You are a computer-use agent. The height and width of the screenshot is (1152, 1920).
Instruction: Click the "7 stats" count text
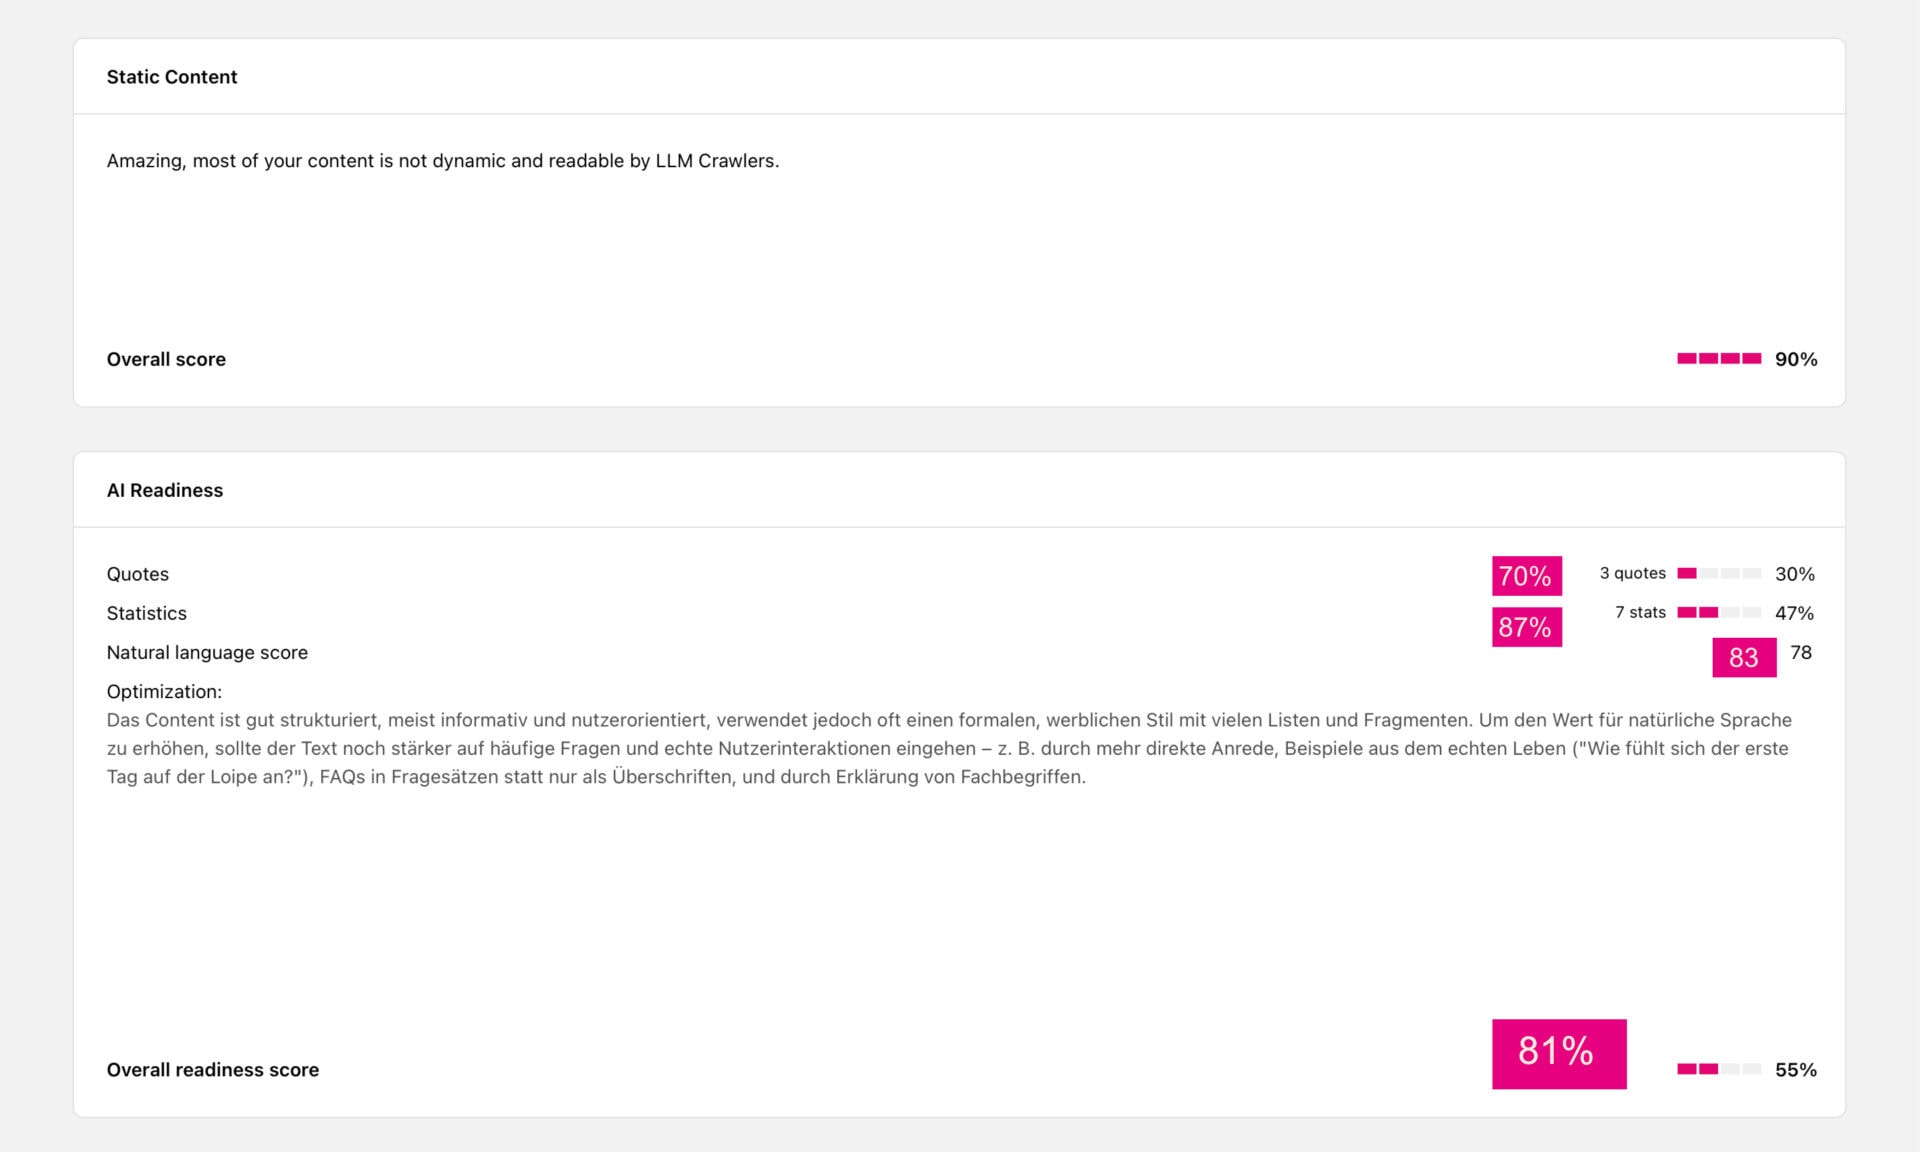[1640, 612]
